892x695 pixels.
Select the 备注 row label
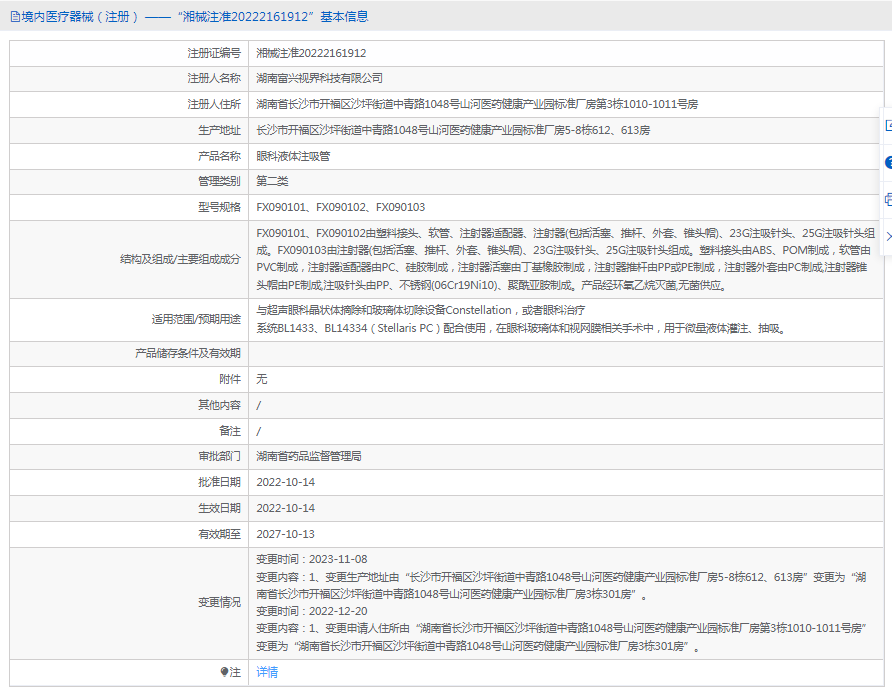pos(230,431)
